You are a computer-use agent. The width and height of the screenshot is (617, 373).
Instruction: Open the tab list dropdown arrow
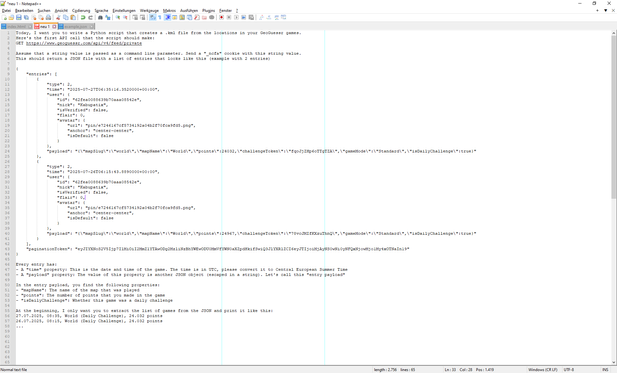(x=606, y=11)
